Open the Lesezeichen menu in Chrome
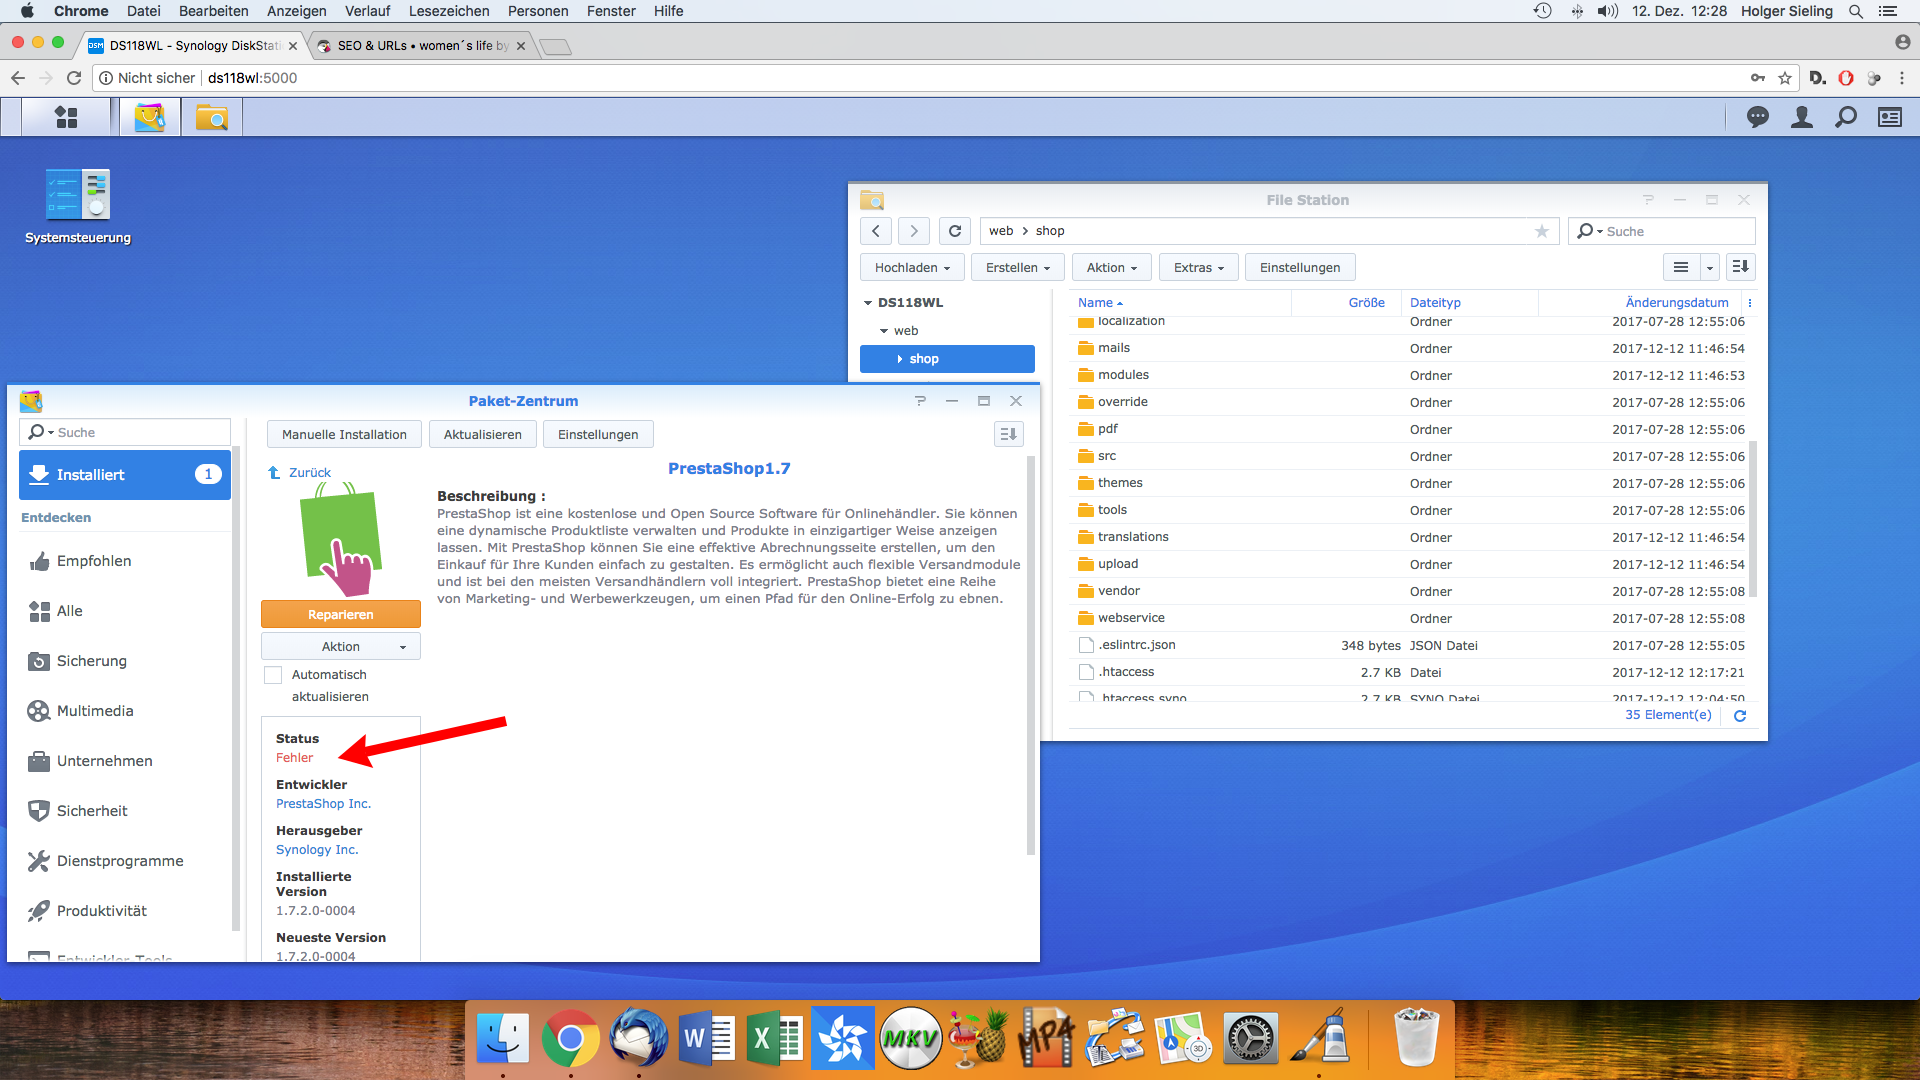This screenshot has height=1080, width=1920. pos(448,11)
